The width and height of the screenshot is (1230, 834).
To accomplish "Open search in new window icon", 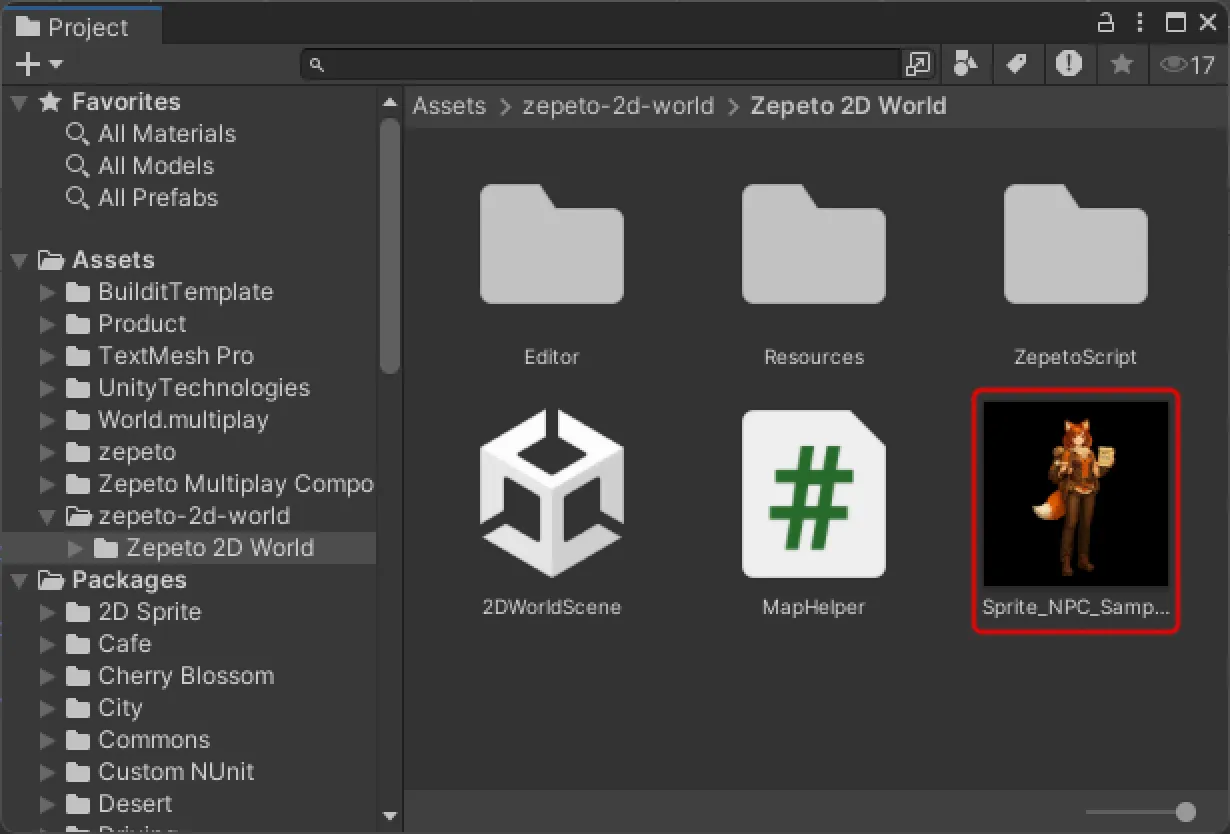I will 917,65.
